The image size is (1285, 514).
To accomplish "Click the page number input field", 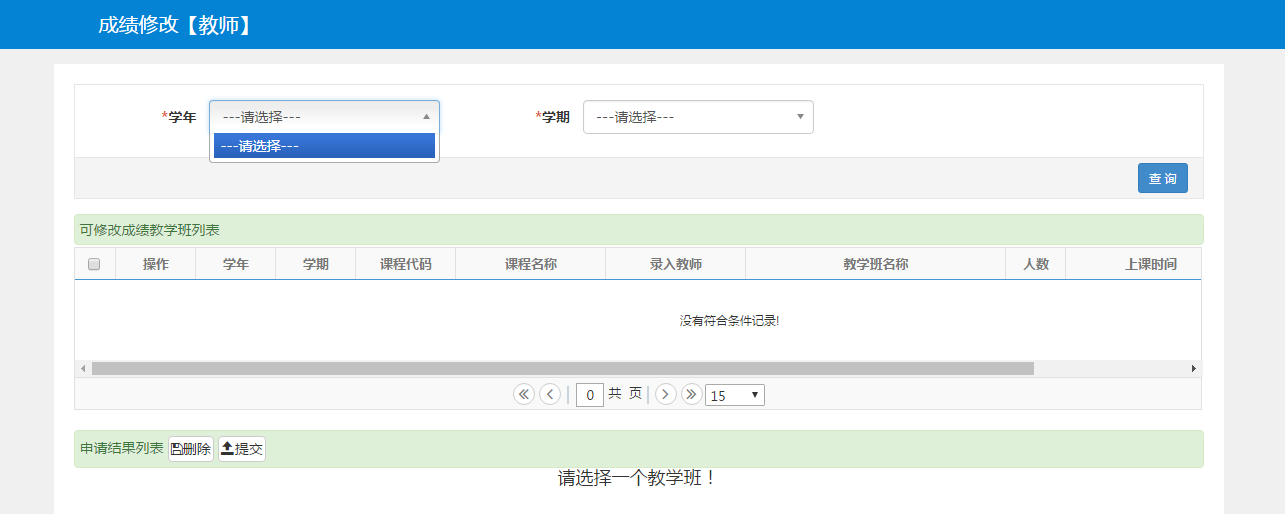I will [590, 395].
